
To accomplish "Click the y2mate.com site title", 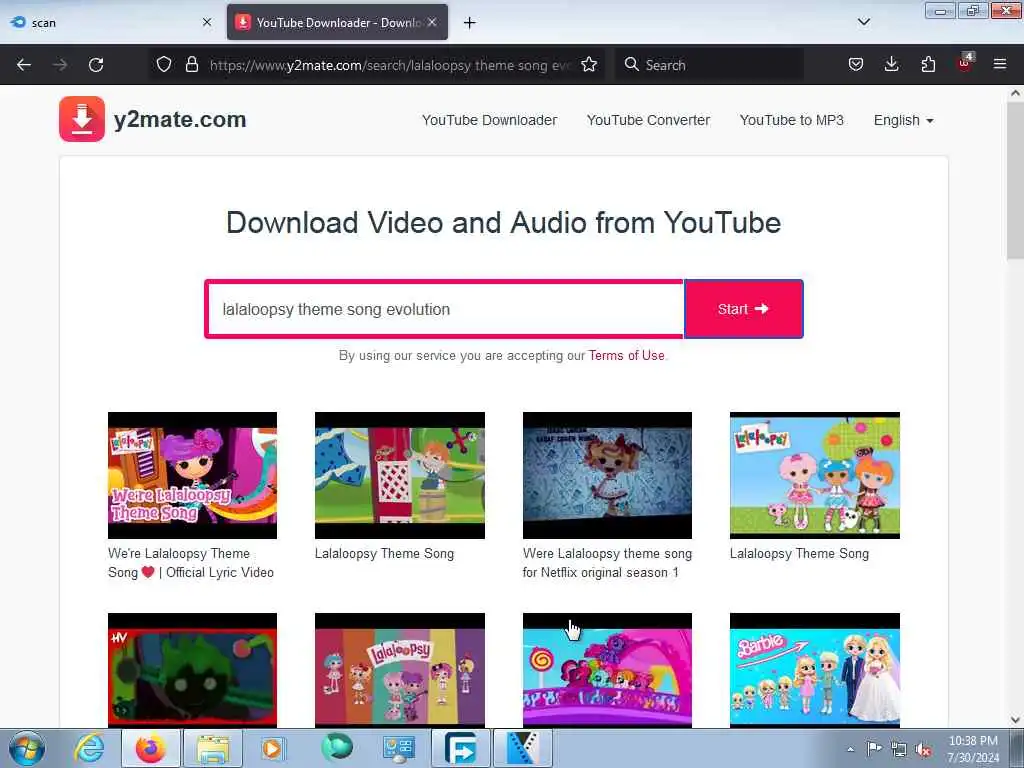I will point(180,120).
